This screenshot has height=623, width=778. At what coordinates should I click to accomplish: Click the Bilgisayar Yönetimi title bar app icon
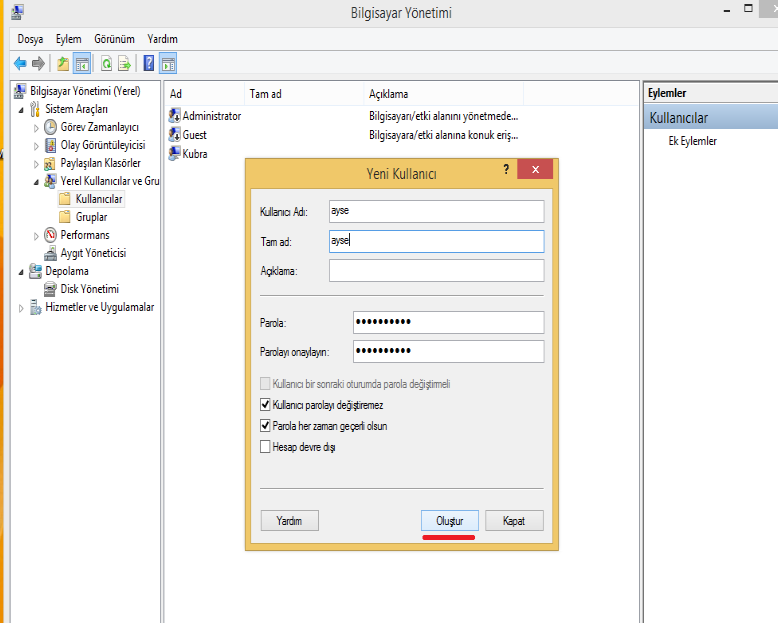click(17, 12)
